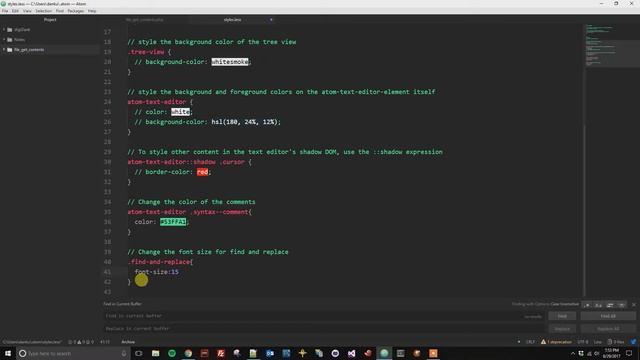Close the find and replace panel
The width and height of the screenshot is (640, 360).
pos(633,304)
